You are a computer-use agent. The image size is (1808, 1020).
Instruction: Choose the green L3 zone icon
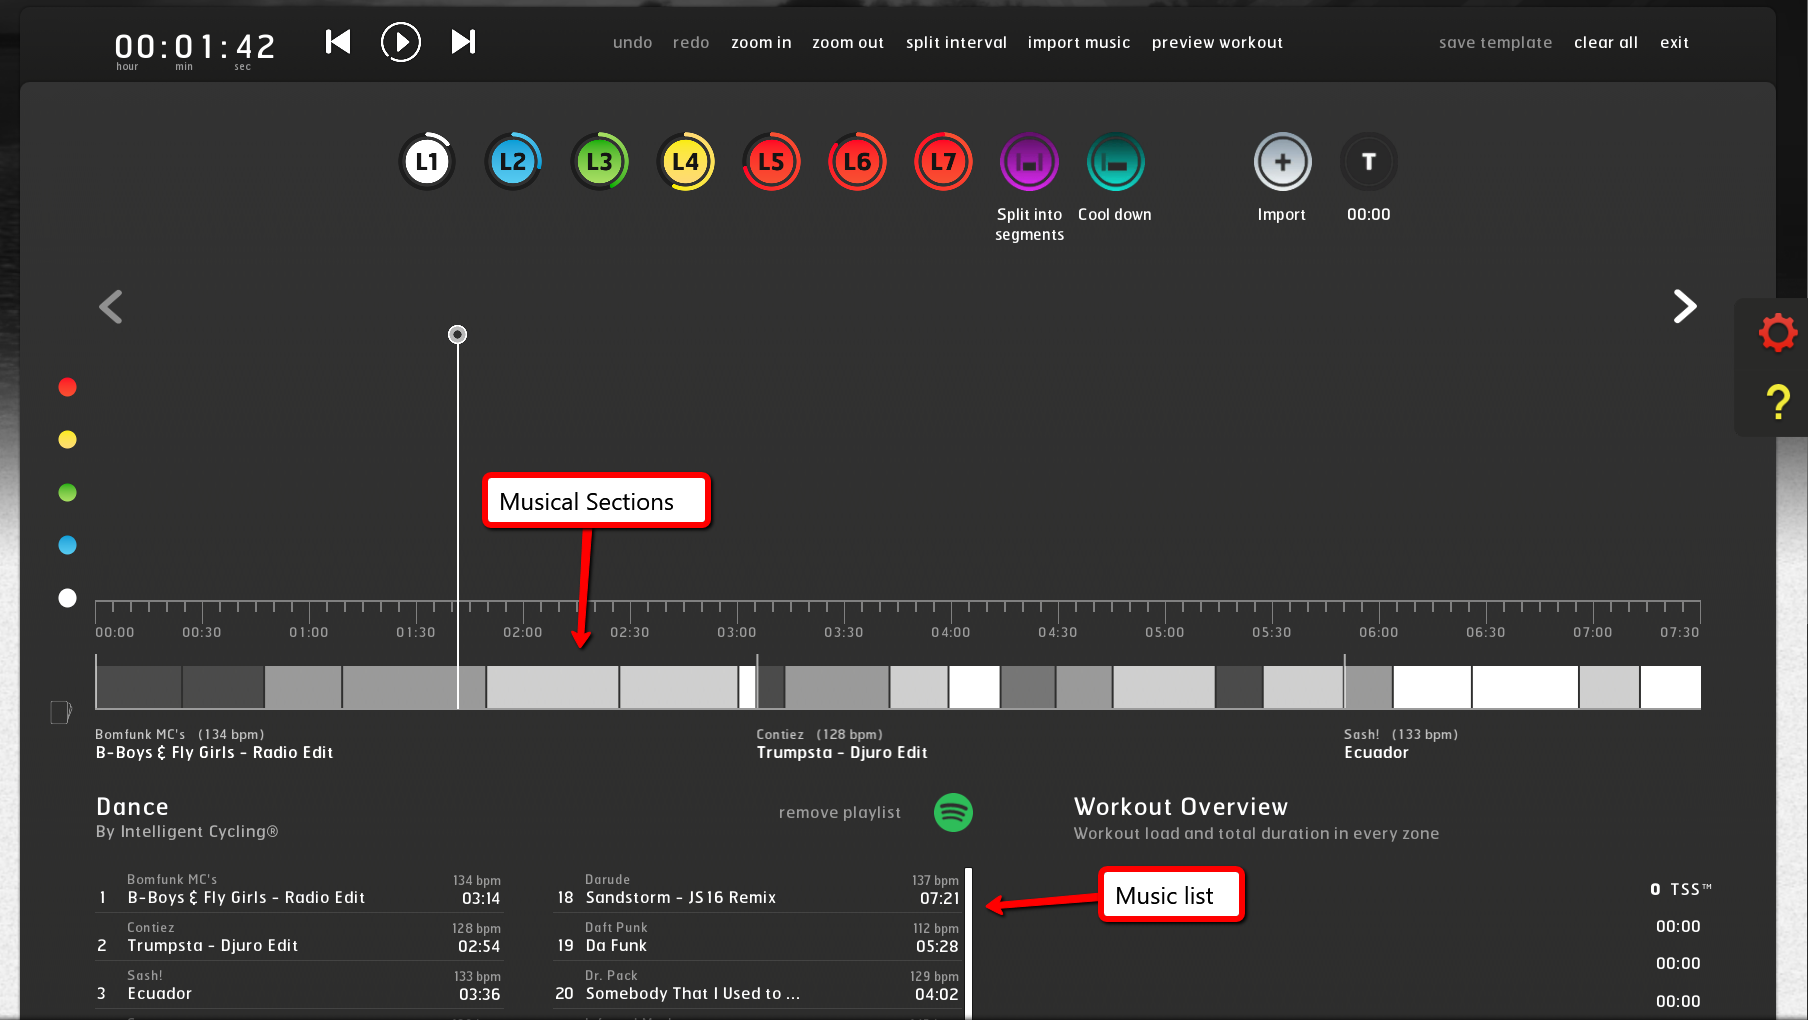pos(599,162)
